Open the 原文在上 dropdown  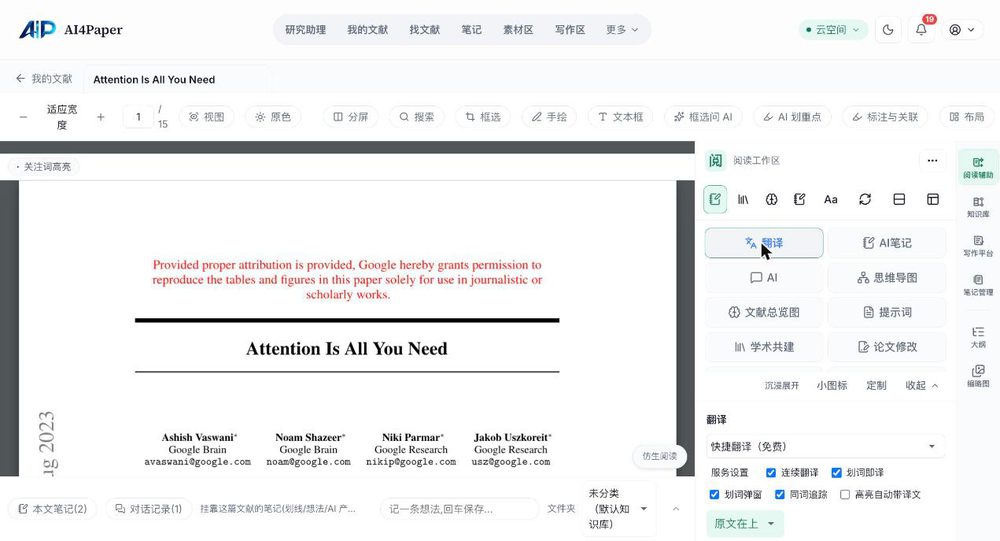745,524
